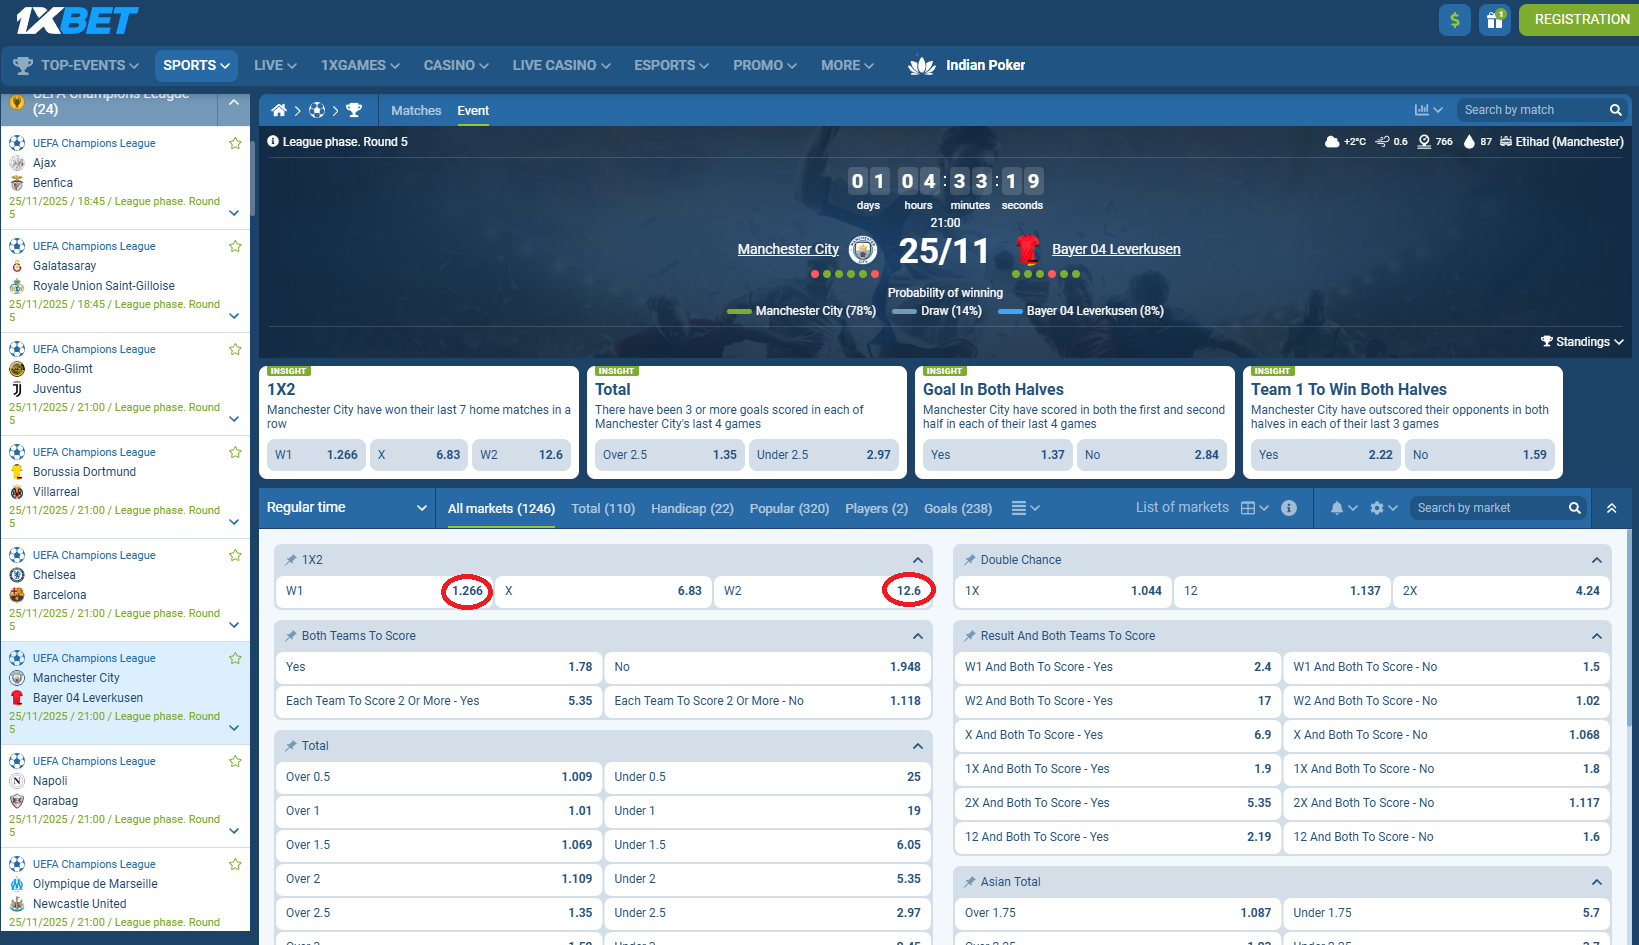Open the Regular time dropdown
The height and width of the screenshot is (945, 1639).
coord(345,507)
